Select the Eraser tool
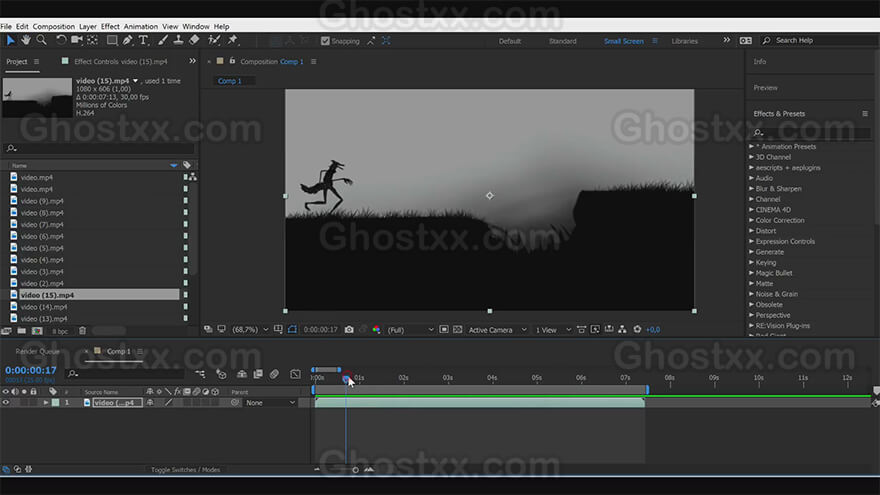The height and width of the screenshot is (495, 880). coord(194,40)
